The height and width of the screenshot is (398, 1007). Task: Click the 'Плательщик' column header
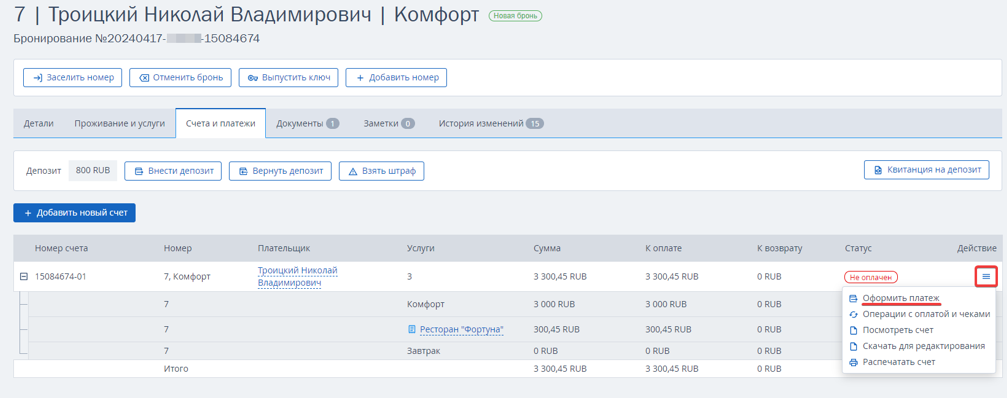[284, 248]
